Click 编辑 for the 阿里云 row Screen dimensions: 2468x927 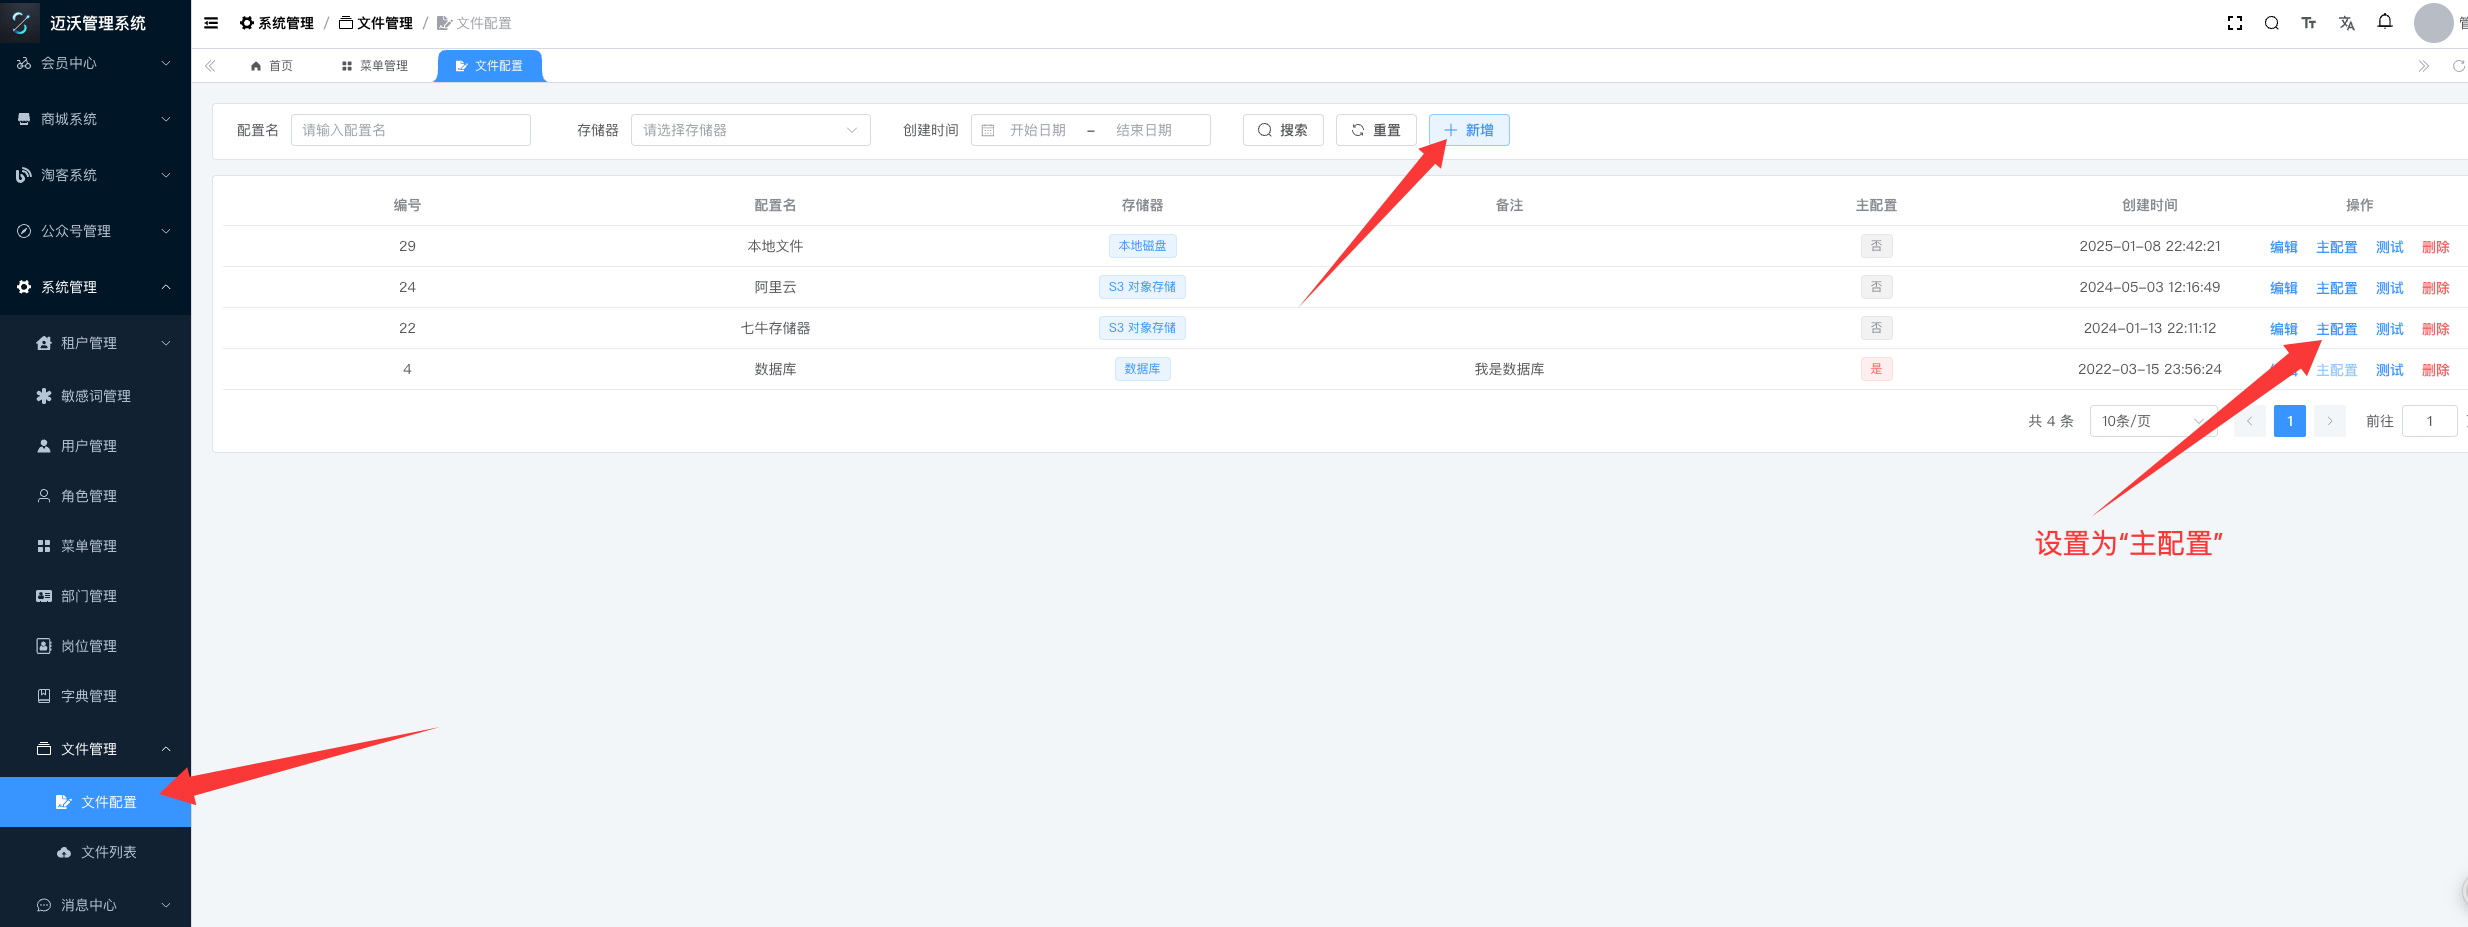pos(2283,288)
